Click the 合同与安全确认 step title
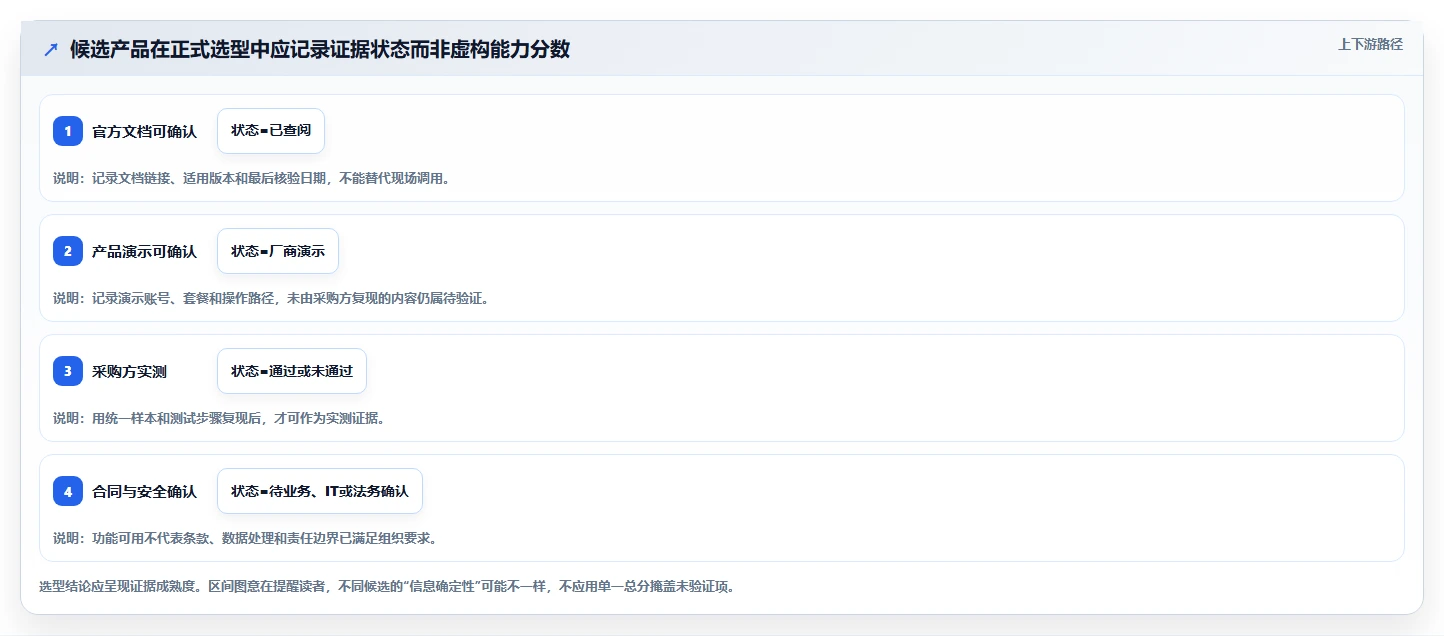The image size is (1444, 636). (144, 491)
